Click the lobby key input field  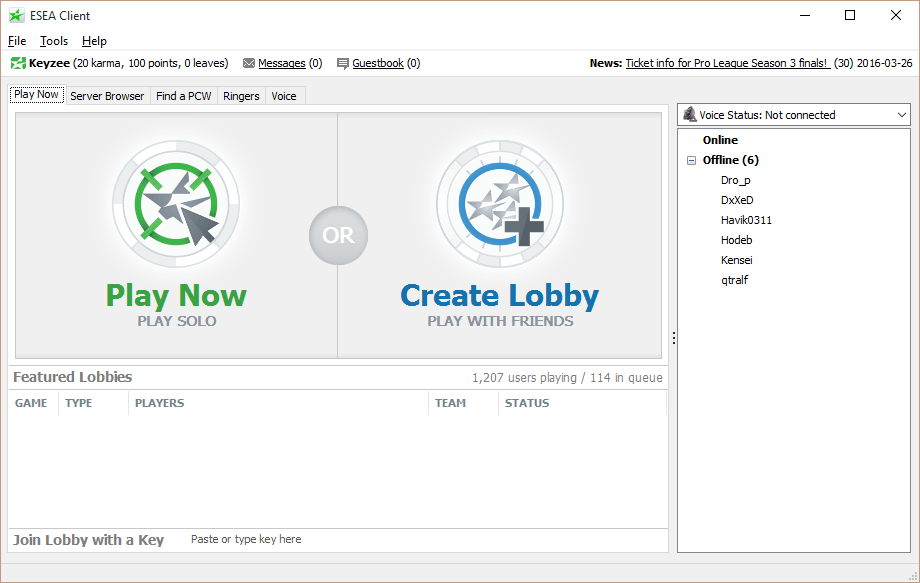pyautogui.click(x=427, y=540)
